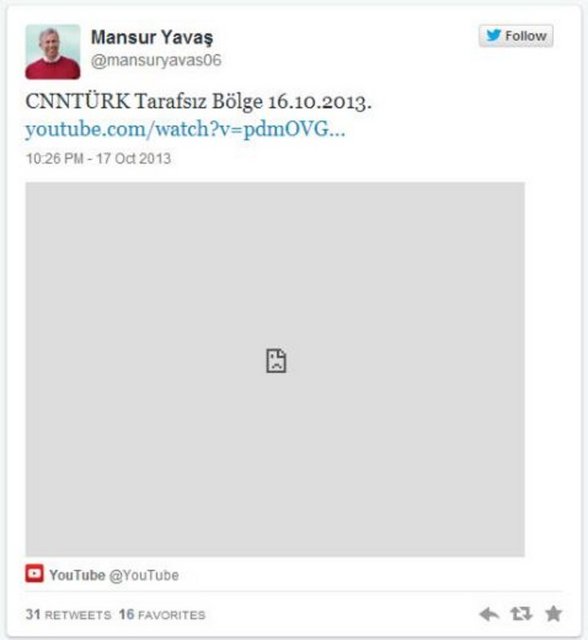Favorite the tweet with the star icon
Screen dimensions: 588x640
click(x=553, y=613)
